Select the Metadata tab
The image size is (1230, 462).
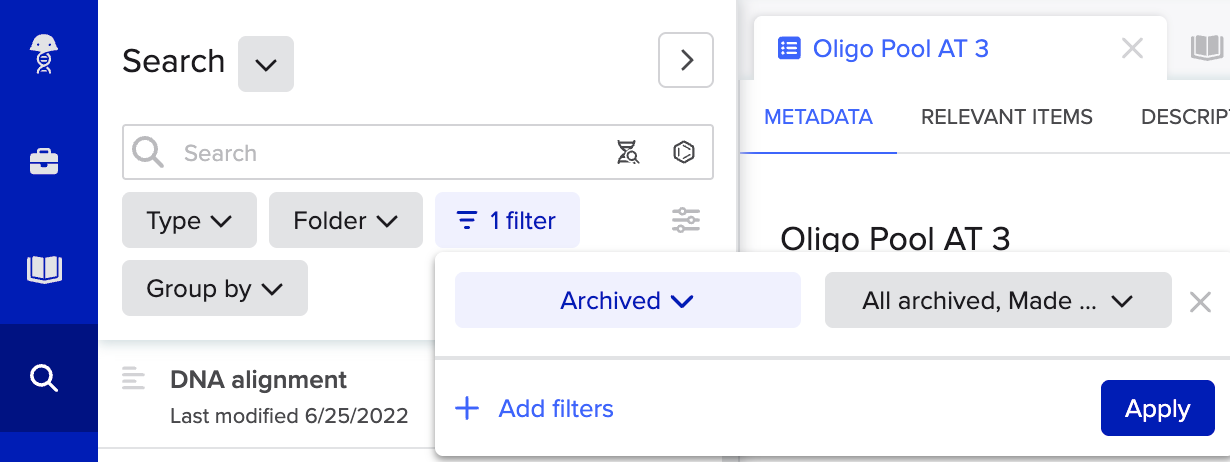point(818,117)
